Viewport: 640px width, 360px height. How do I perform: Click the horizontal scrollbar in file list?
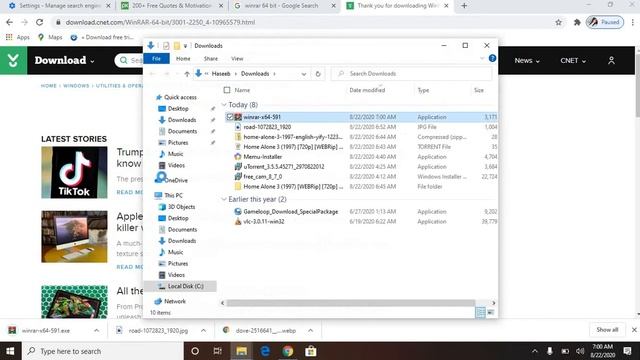(351, 303)
